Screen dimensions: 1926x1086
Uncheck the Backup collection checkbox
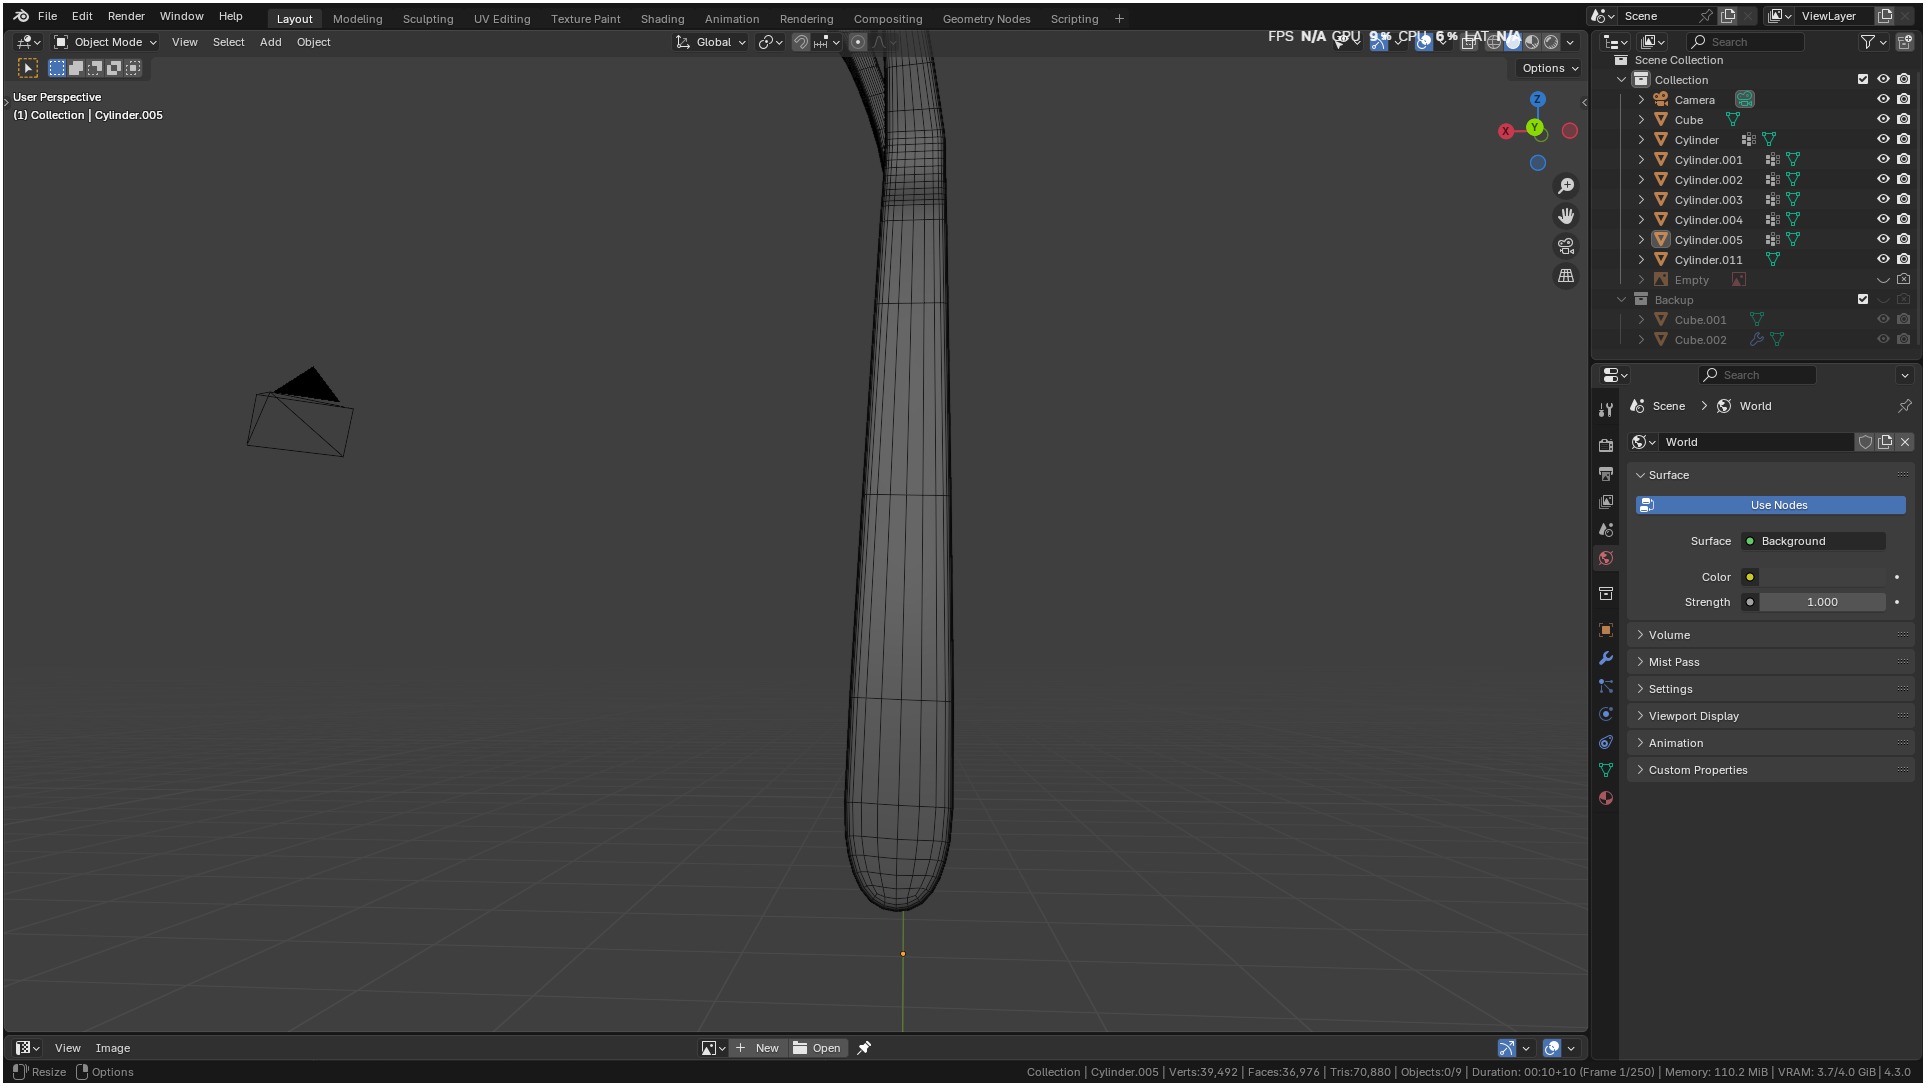[x=1863, y=300]
